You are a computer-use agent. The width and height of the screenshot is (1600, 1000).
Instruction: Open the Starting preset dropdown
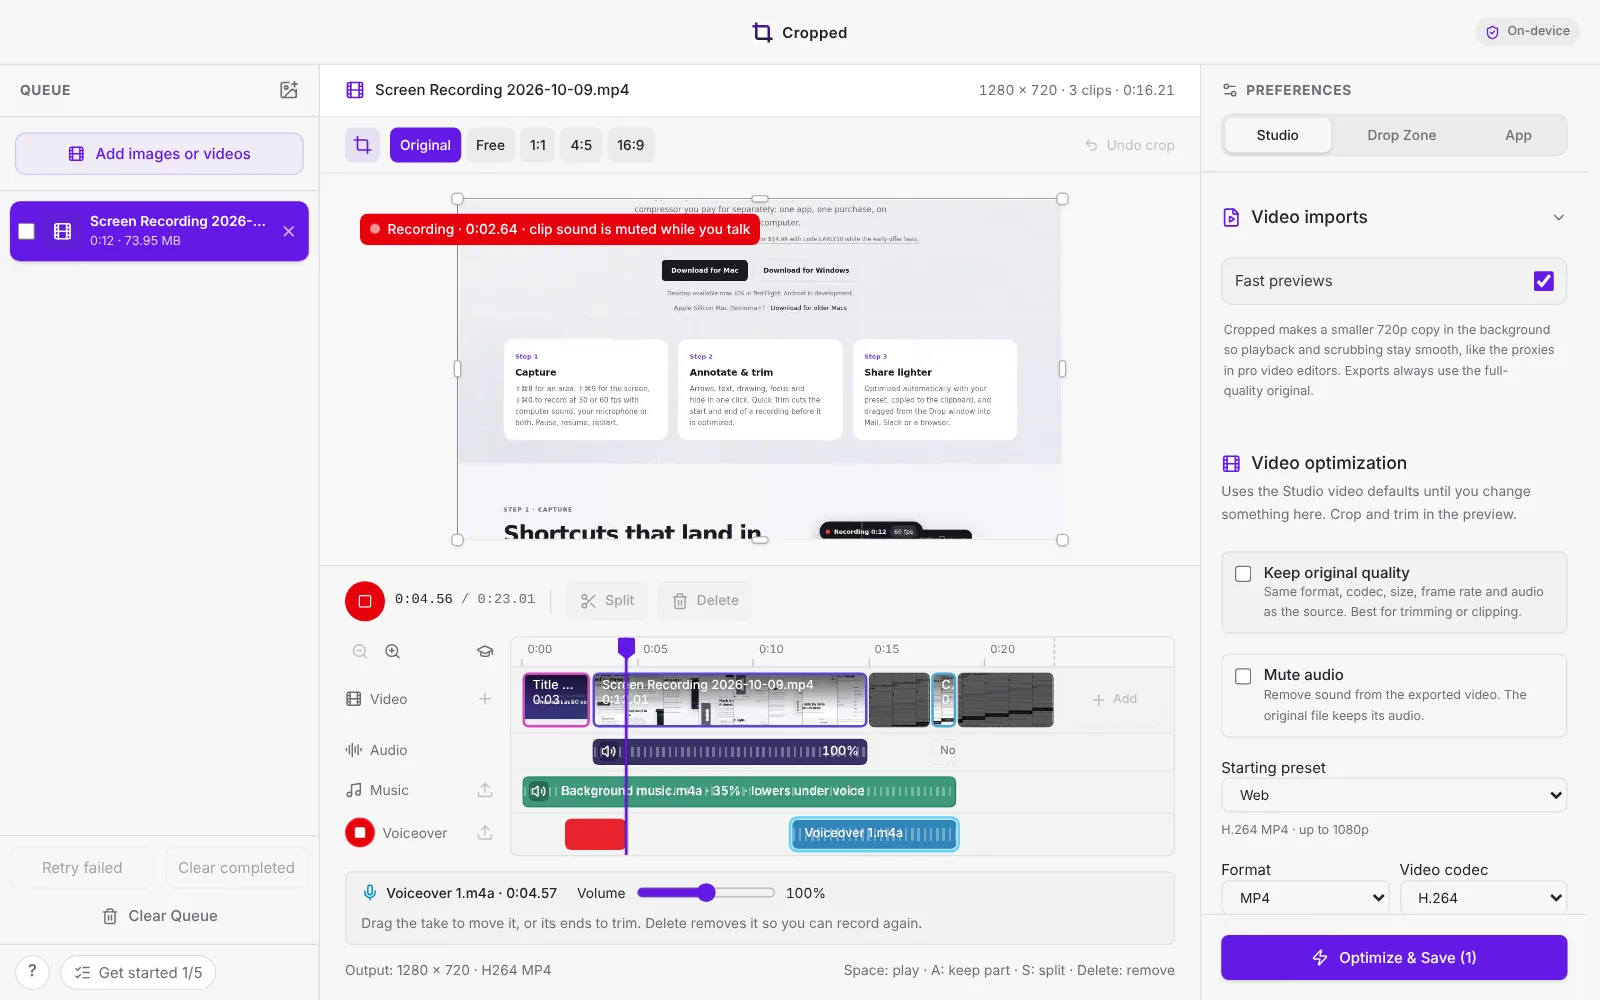coord(1394,795)
